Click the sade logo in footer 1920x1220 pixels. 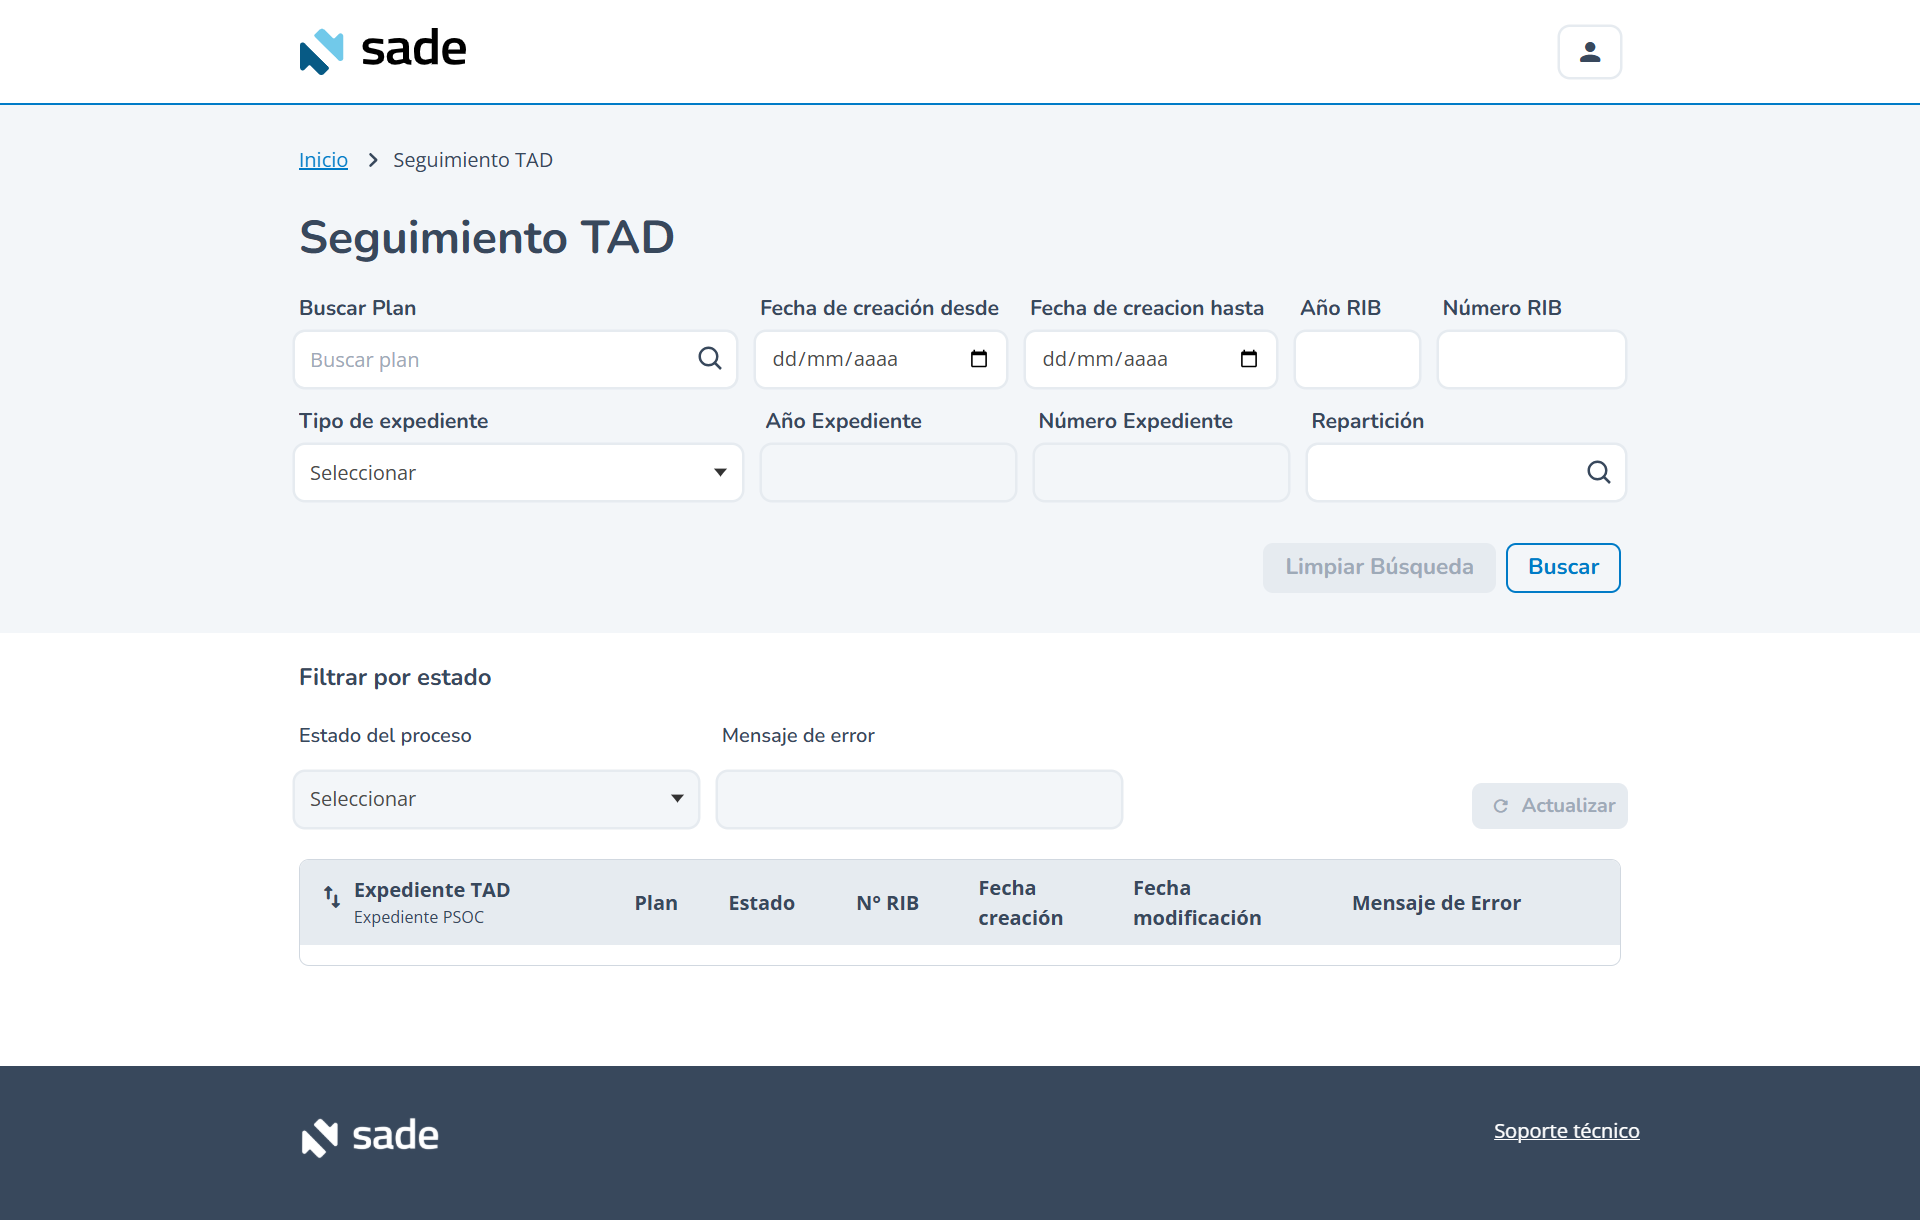[370, 1137]
